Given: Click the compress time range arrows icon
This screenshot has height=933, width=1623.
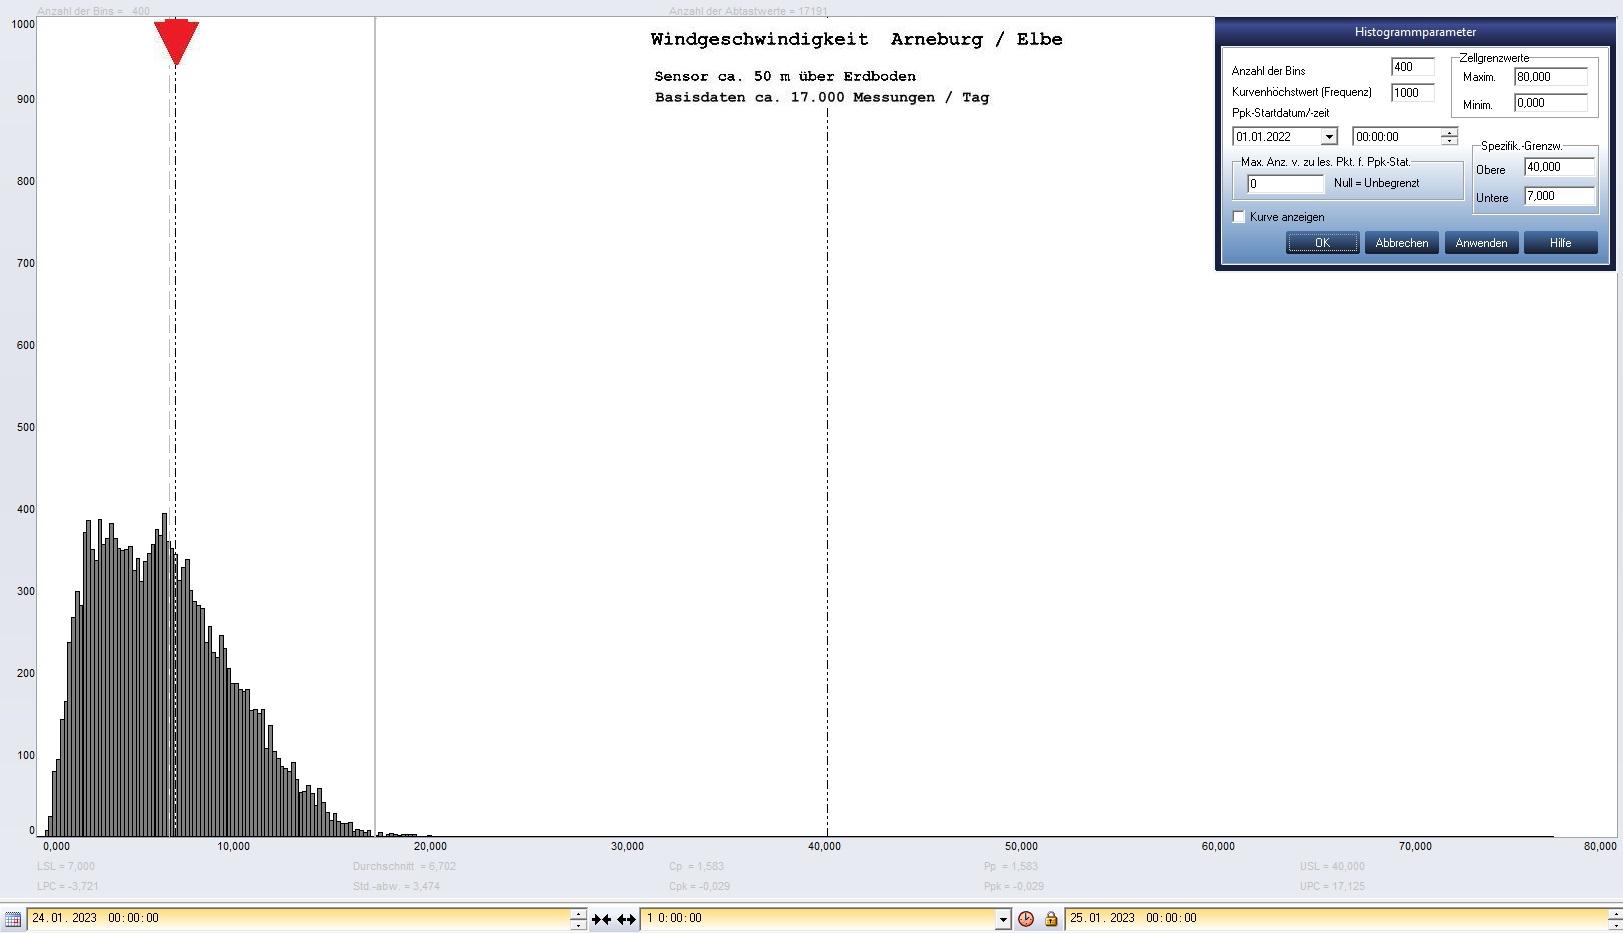Looking at the screenshot, I should tap(601, 919).
